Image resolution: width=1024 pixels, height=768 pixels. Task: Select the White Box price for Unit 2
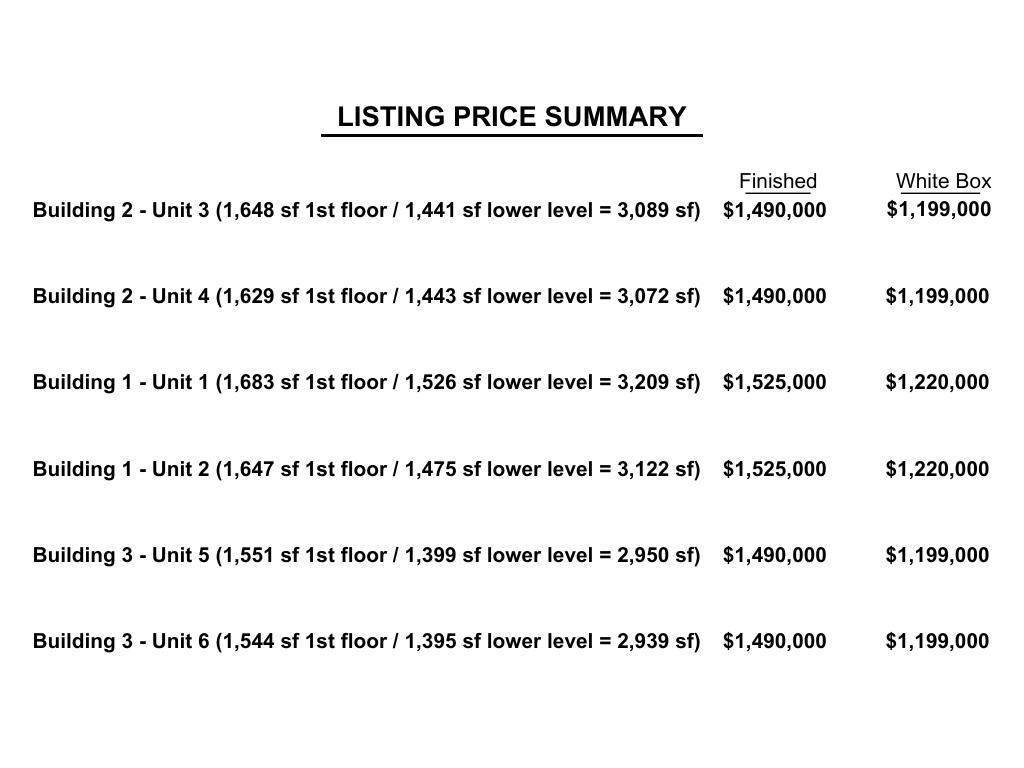click(x=937, y=469)
